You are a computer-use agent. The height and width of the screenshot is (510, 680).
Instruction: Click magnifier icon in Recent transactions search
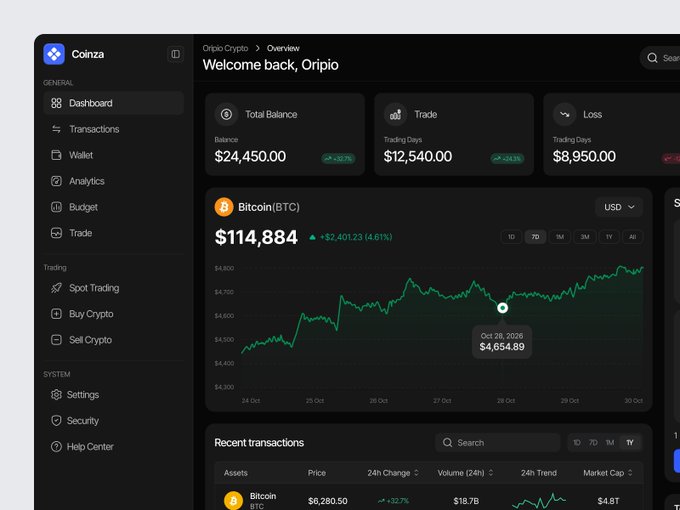tap(447, 443)
